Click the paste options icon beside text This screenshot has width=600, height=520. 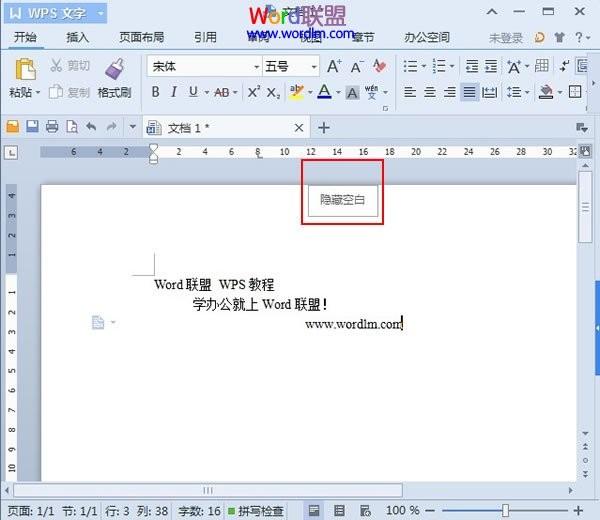(x=98, y=323)
